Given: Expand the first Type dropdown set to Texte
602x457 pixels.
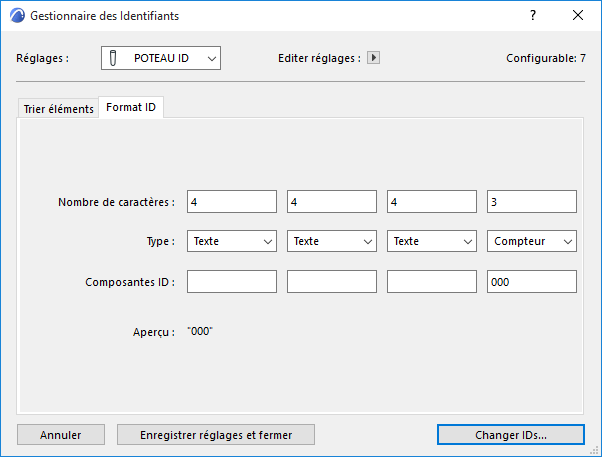Looking at the screenshot, I should (x=231, y=241).
